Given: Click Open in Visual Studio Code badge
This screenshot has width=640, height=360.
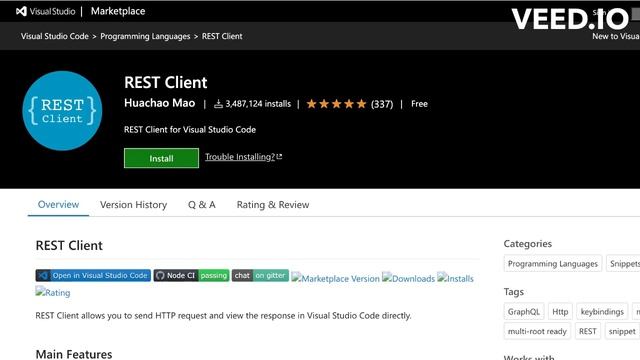Looking at the screenshot, I should pos(93,276).
